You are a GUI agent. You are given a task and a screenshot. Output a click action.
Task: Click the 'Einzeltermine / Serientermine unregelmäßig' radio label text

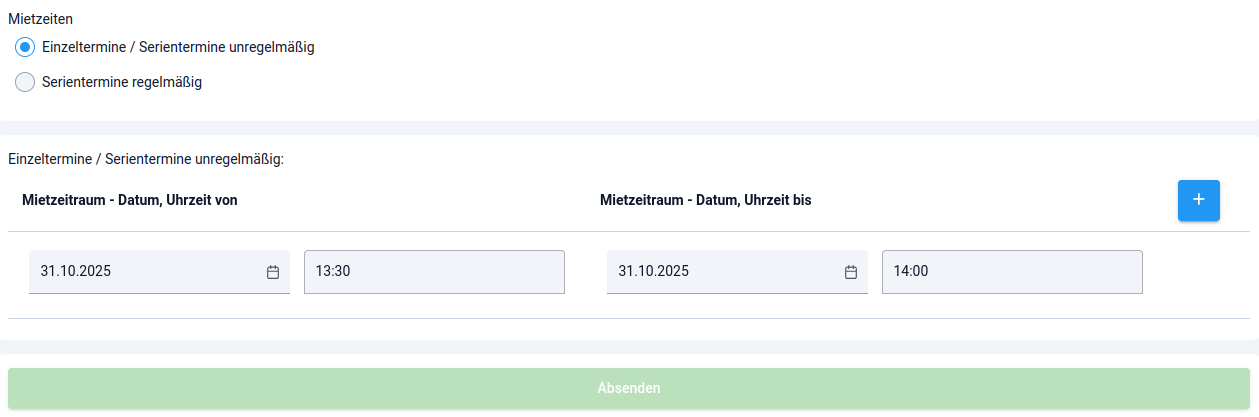178,47
